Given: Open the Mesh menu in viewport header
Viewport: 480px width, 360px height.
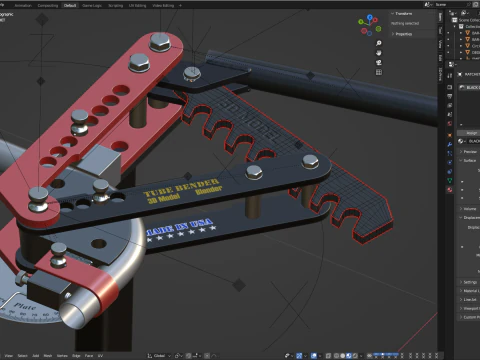Looking at the screenshot, I should click(x=48, y=356).
